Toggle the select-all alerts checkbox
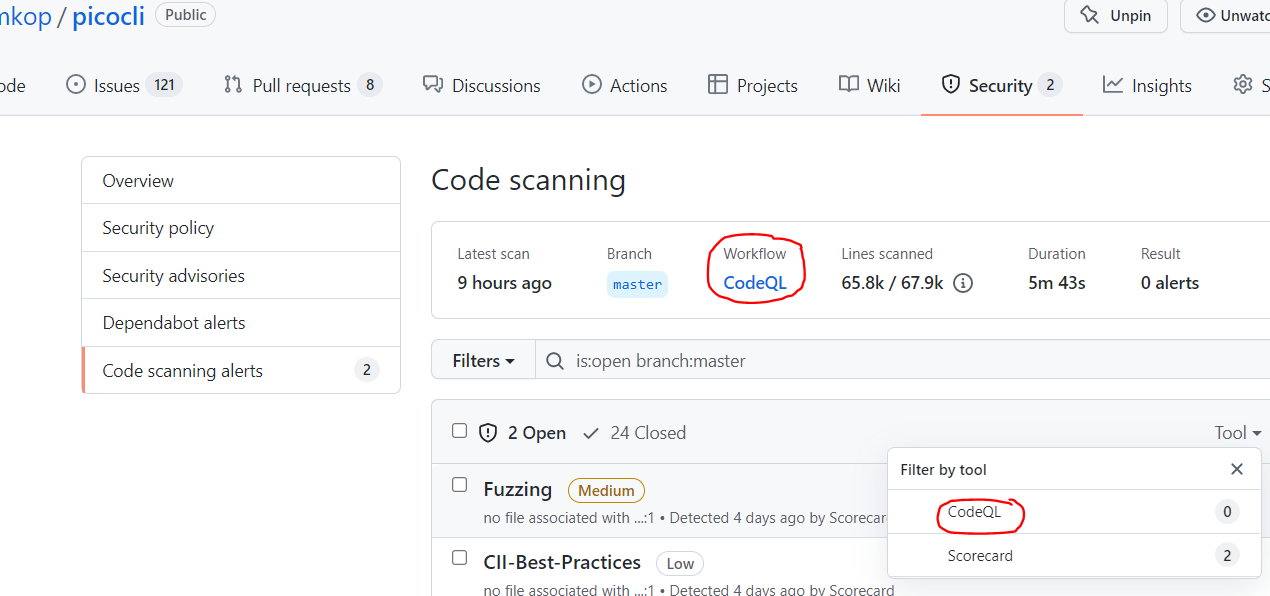1270x596 pixels. [459, 430]
